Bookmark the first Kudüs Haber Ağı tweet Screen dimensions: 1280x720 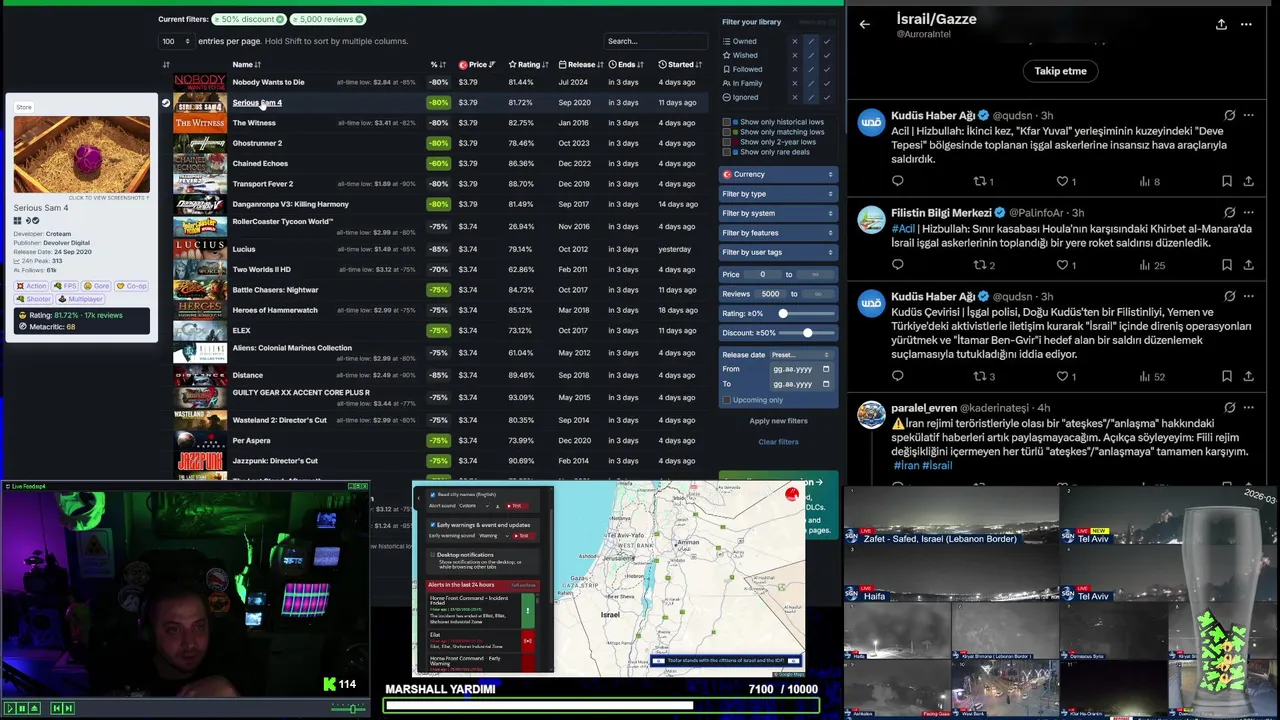(1226, 181)
